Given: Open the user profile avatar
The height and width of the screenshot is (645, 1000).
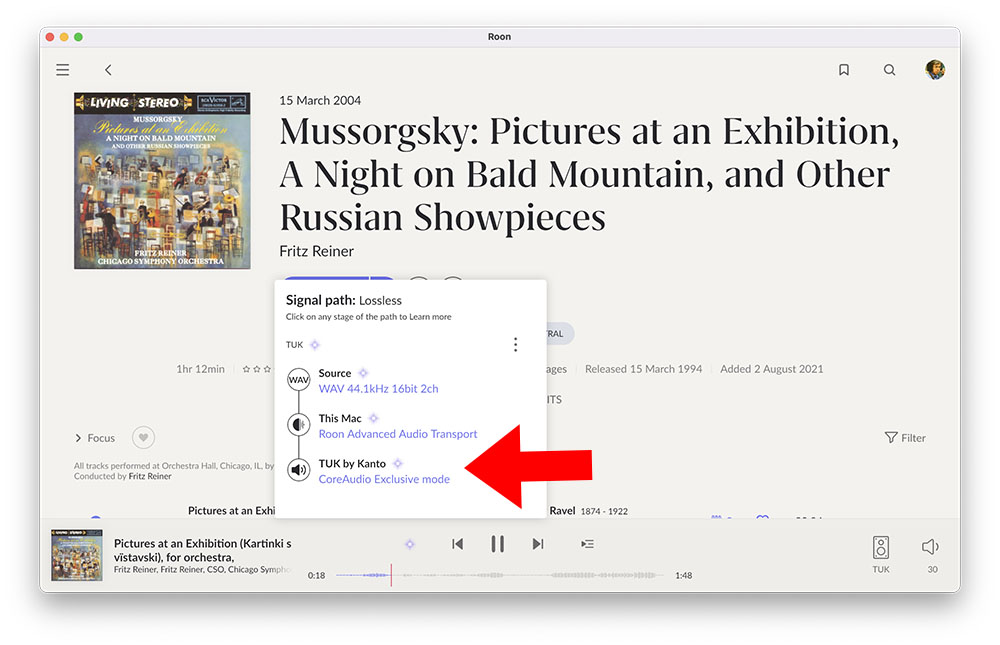Looking at the screenshot, I should pyautogui.click(x=935, y=70).
